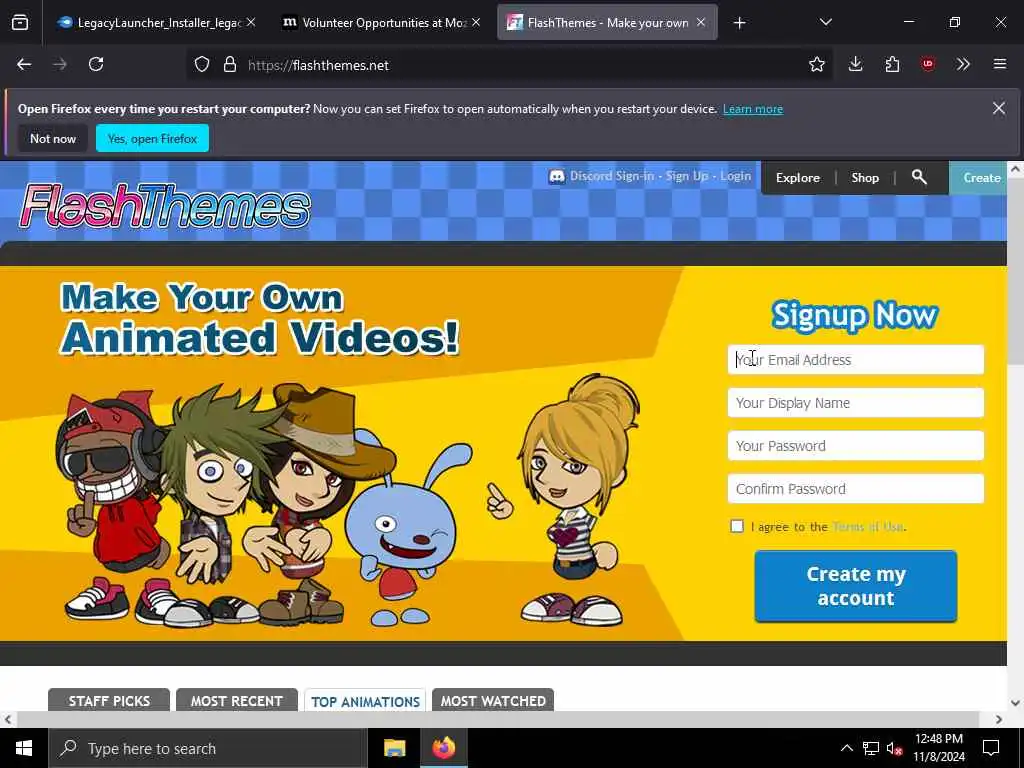Click the taskbar clock showing 12:48 PM
Viewport: 1024px width, 768px height.
tap(938, 748)
